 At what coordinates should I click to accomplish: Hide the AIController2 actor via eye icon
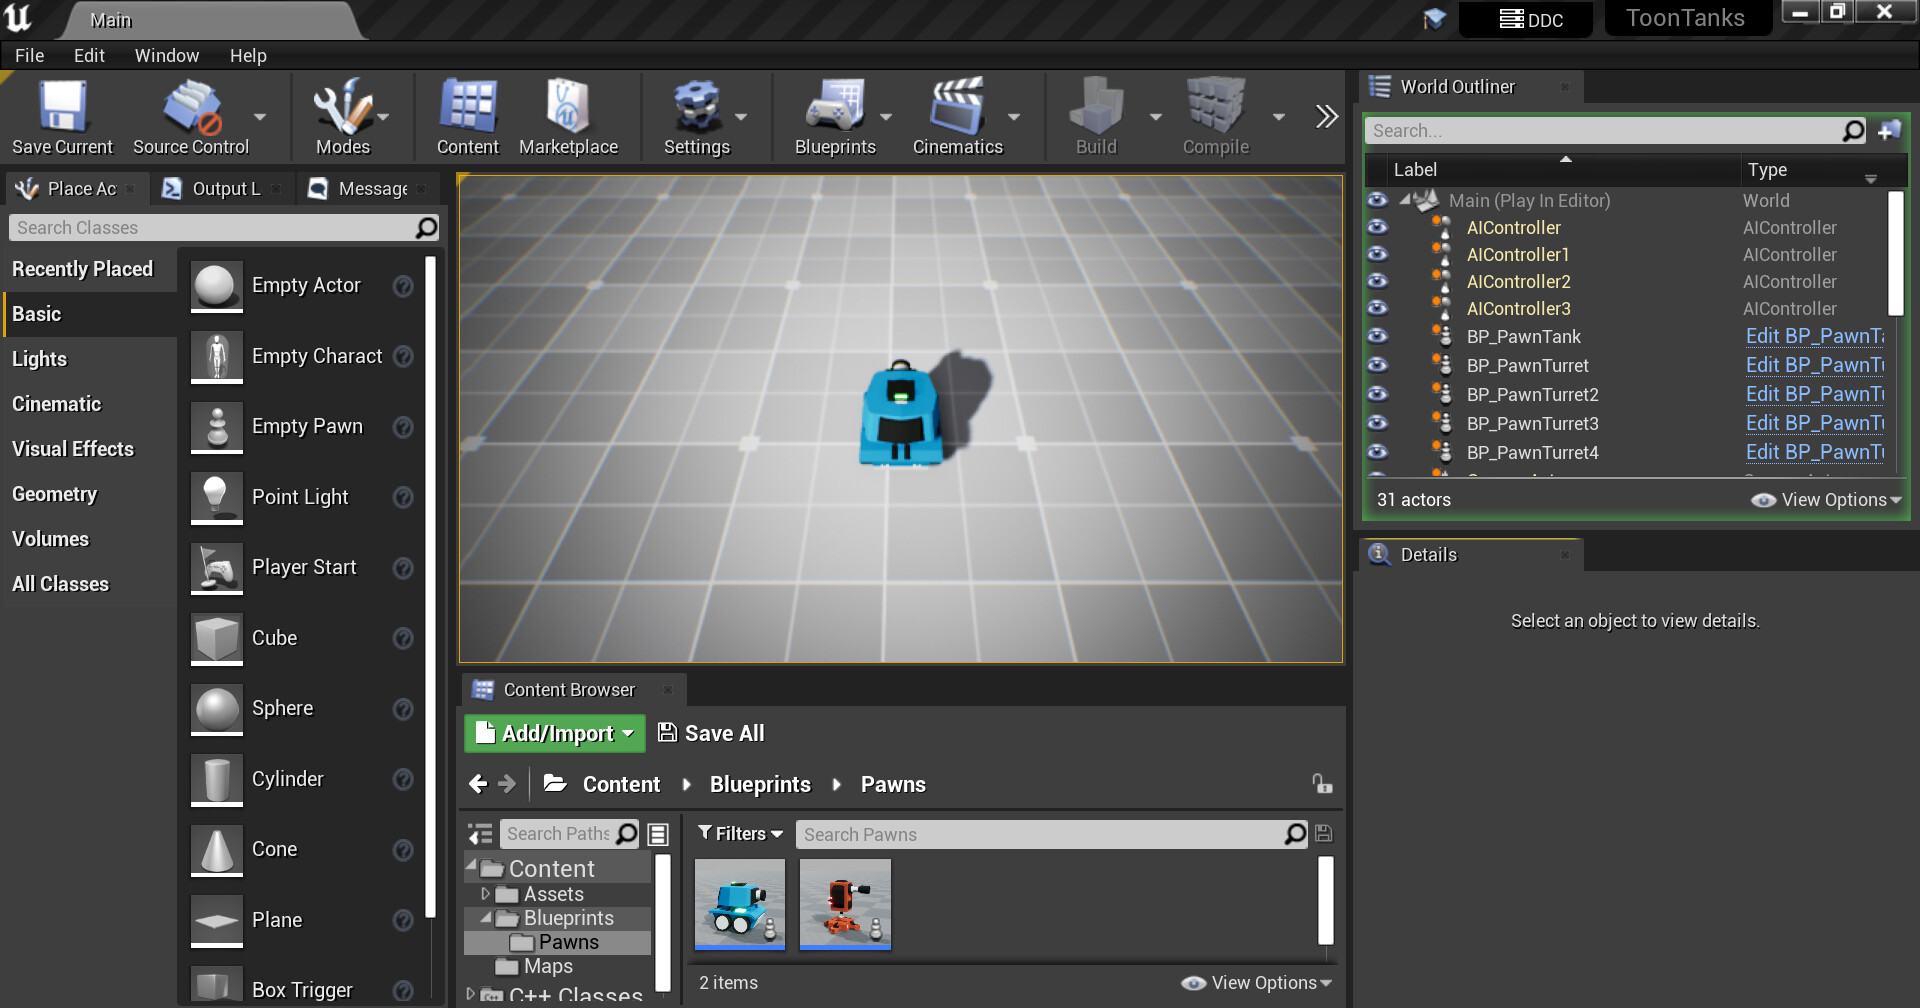pos(1377,281)
